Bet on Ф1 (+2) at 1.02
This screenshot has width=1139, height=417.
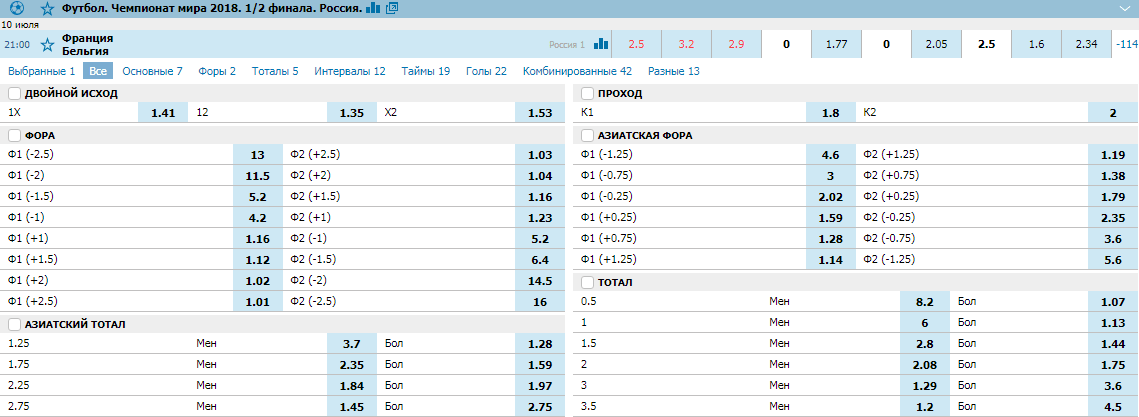pos(258,280)
